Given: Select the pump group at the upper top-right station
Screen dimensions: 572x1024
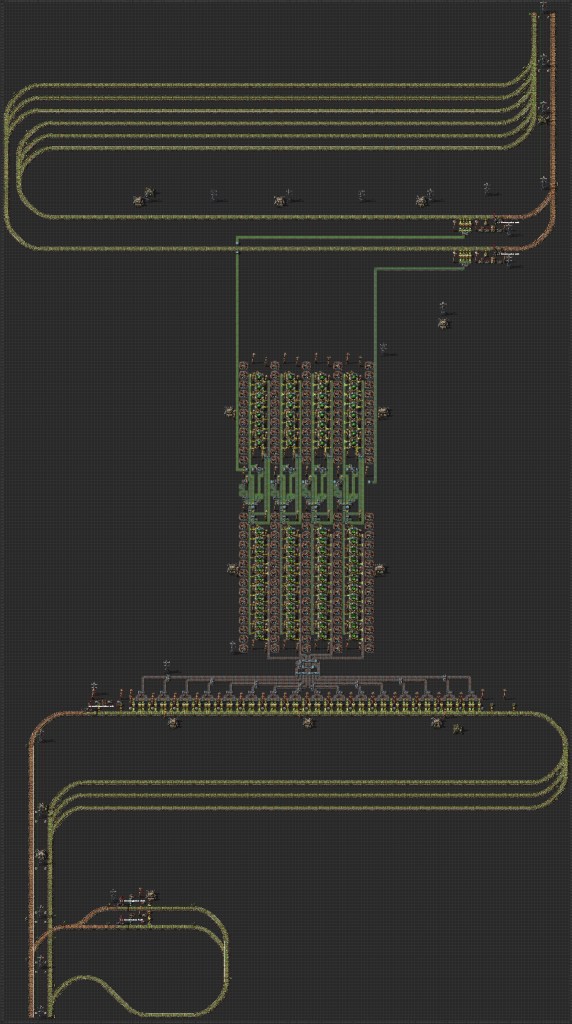Looking at the screenshot, I should [463, 225].
